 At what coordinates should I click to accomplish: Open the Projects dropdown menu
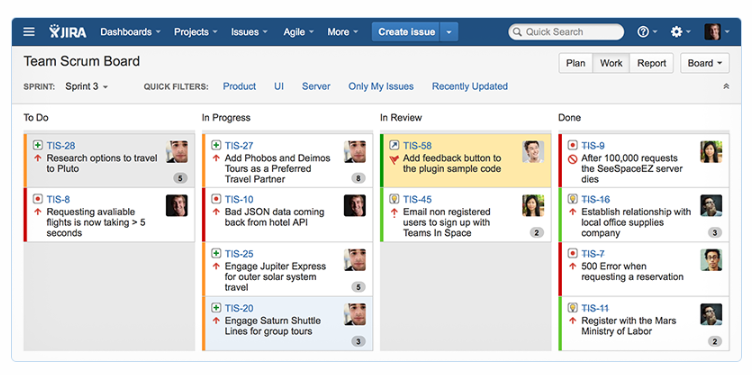tap(196, 32)
